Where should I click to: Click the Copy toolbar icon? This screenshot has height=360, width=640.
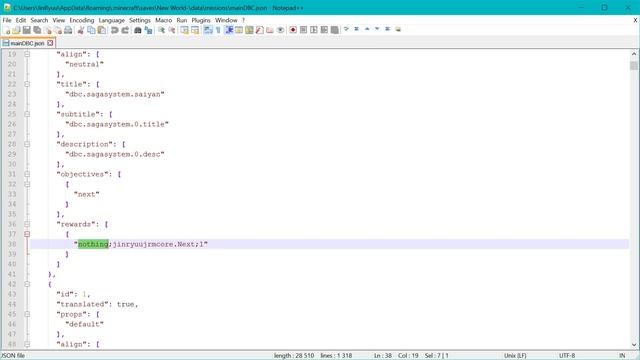[x=91, y=30]
